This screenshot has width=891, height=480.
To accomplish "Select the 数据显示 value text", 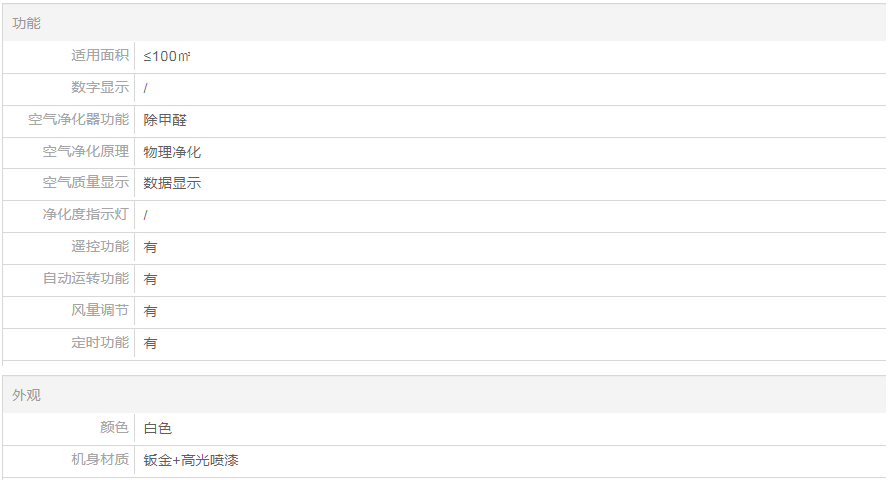I will click(x=172, y=183).
